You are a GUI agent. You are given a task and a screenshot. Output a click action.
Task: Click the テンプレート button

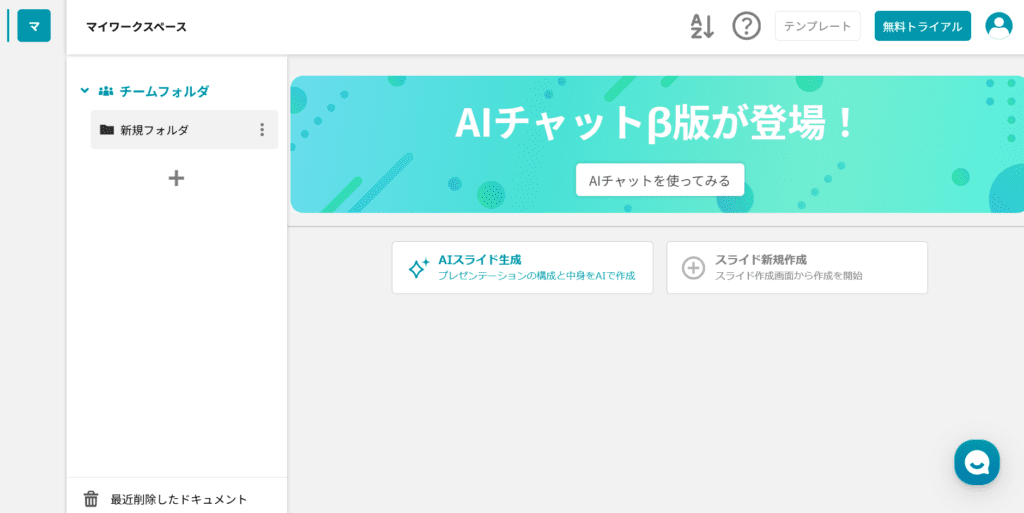click(x=817, y=26)
